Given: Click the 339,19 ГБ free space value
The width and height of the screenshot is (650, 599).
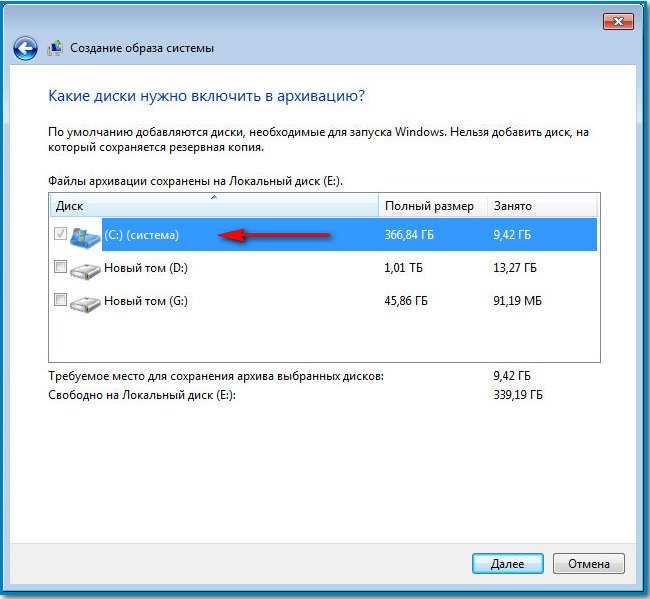Looking at the screenshot, I should pos(518,395).
